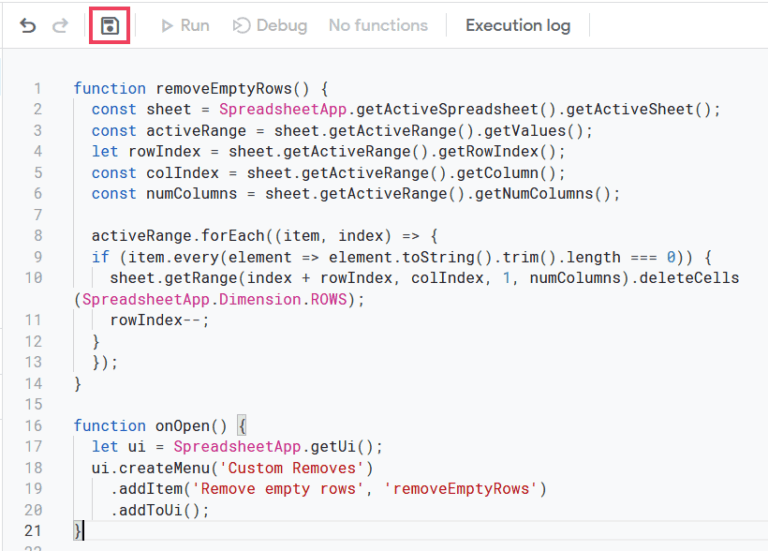Click the Debug icon
The height and width of the screenshot is (551, 768).
click(x=241, y=25)
